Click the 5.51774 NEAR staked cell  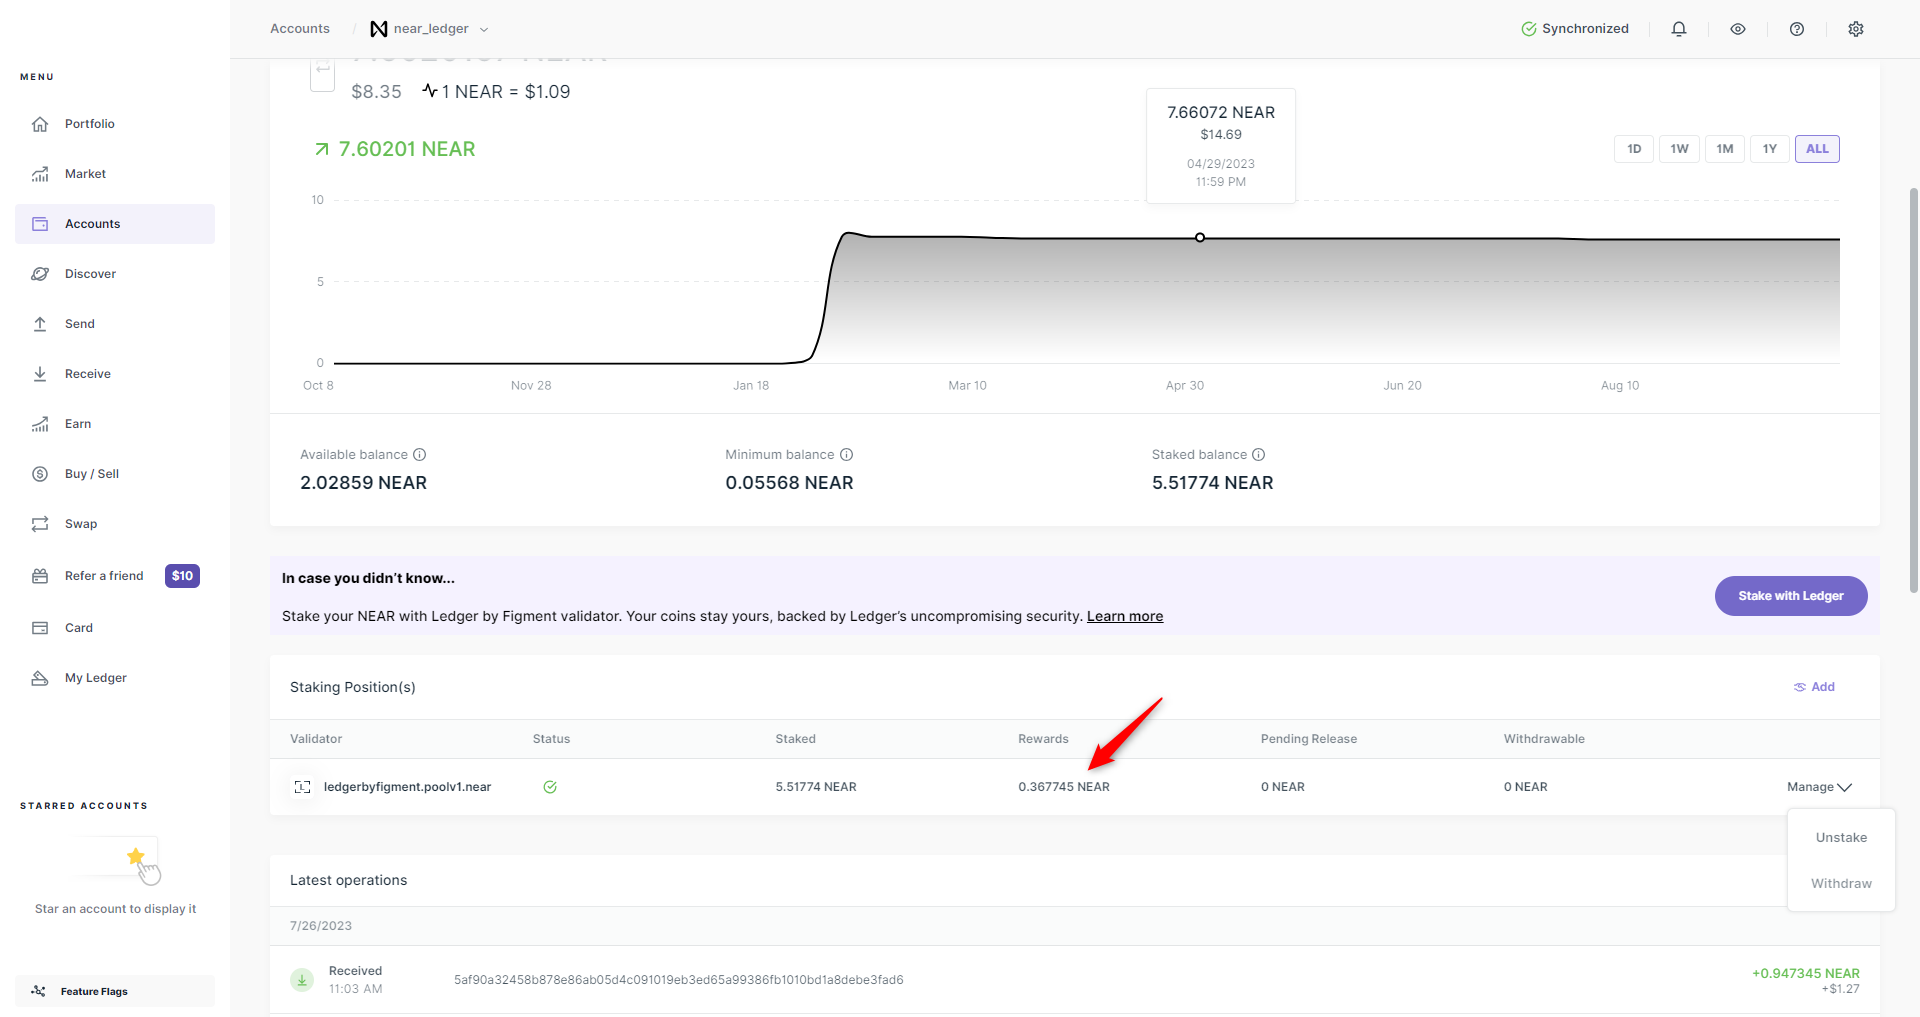(x=816, y=787)
